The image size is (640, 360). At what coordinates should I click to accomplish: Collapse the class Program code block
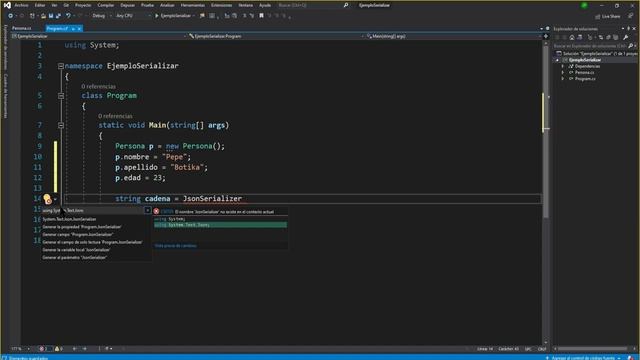coord(61,96)
